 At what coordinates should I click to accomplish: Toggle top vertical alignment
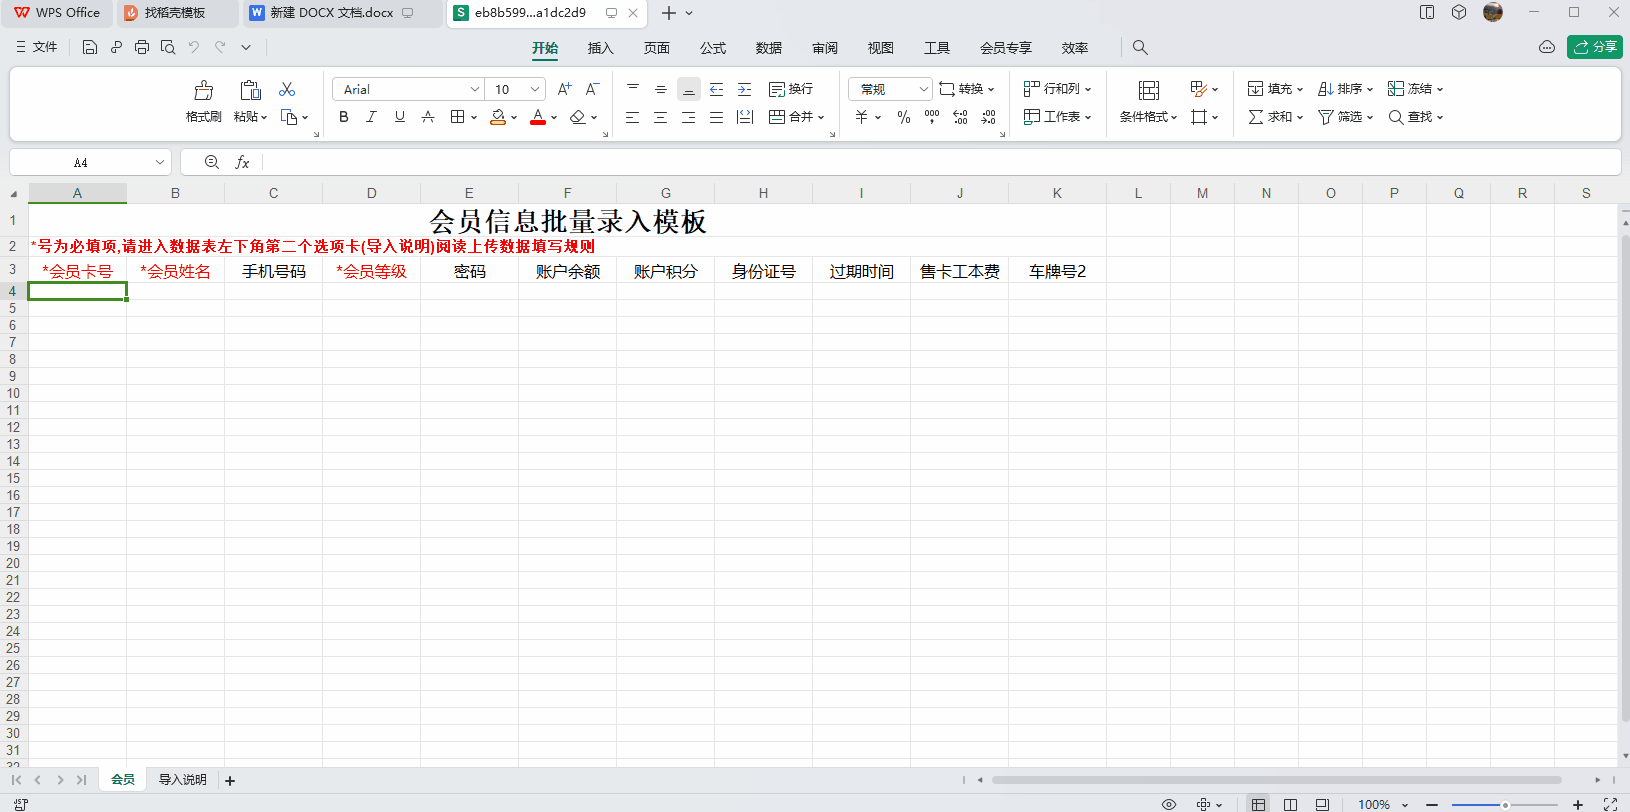(x=633, y=89)
